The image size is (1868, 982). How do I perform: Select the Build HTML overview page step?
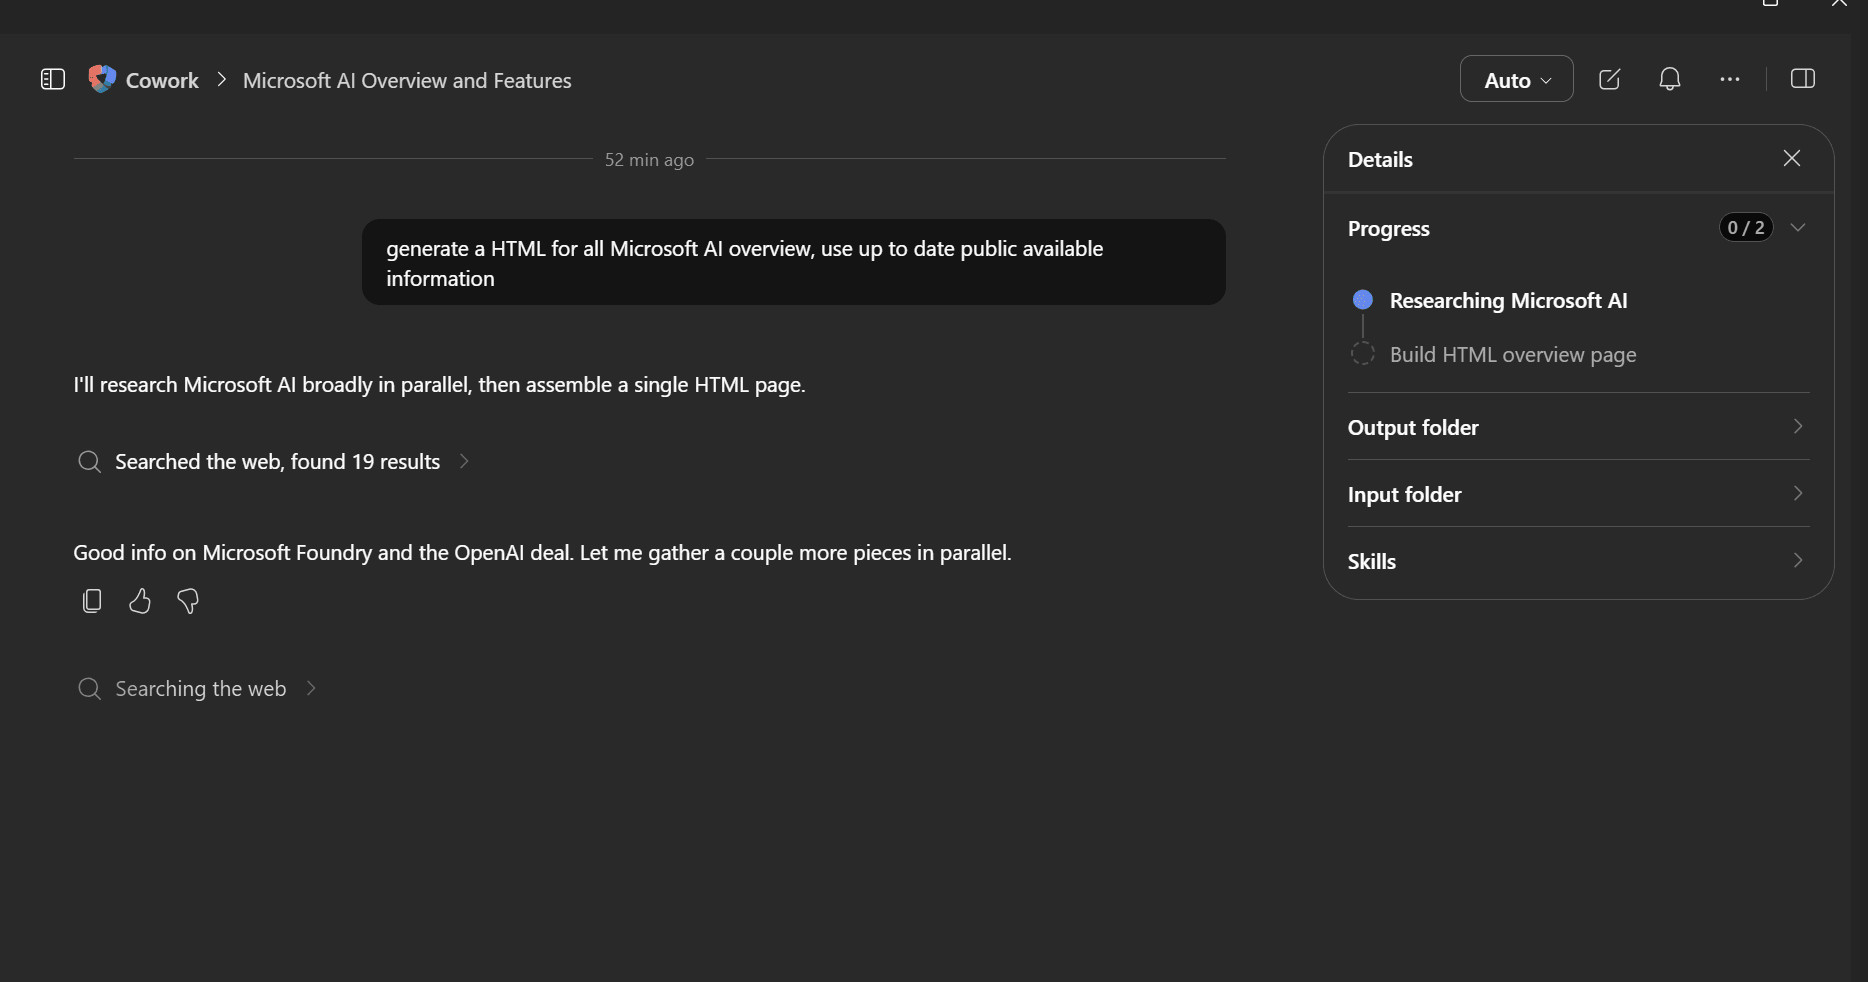coord(1512,354)
